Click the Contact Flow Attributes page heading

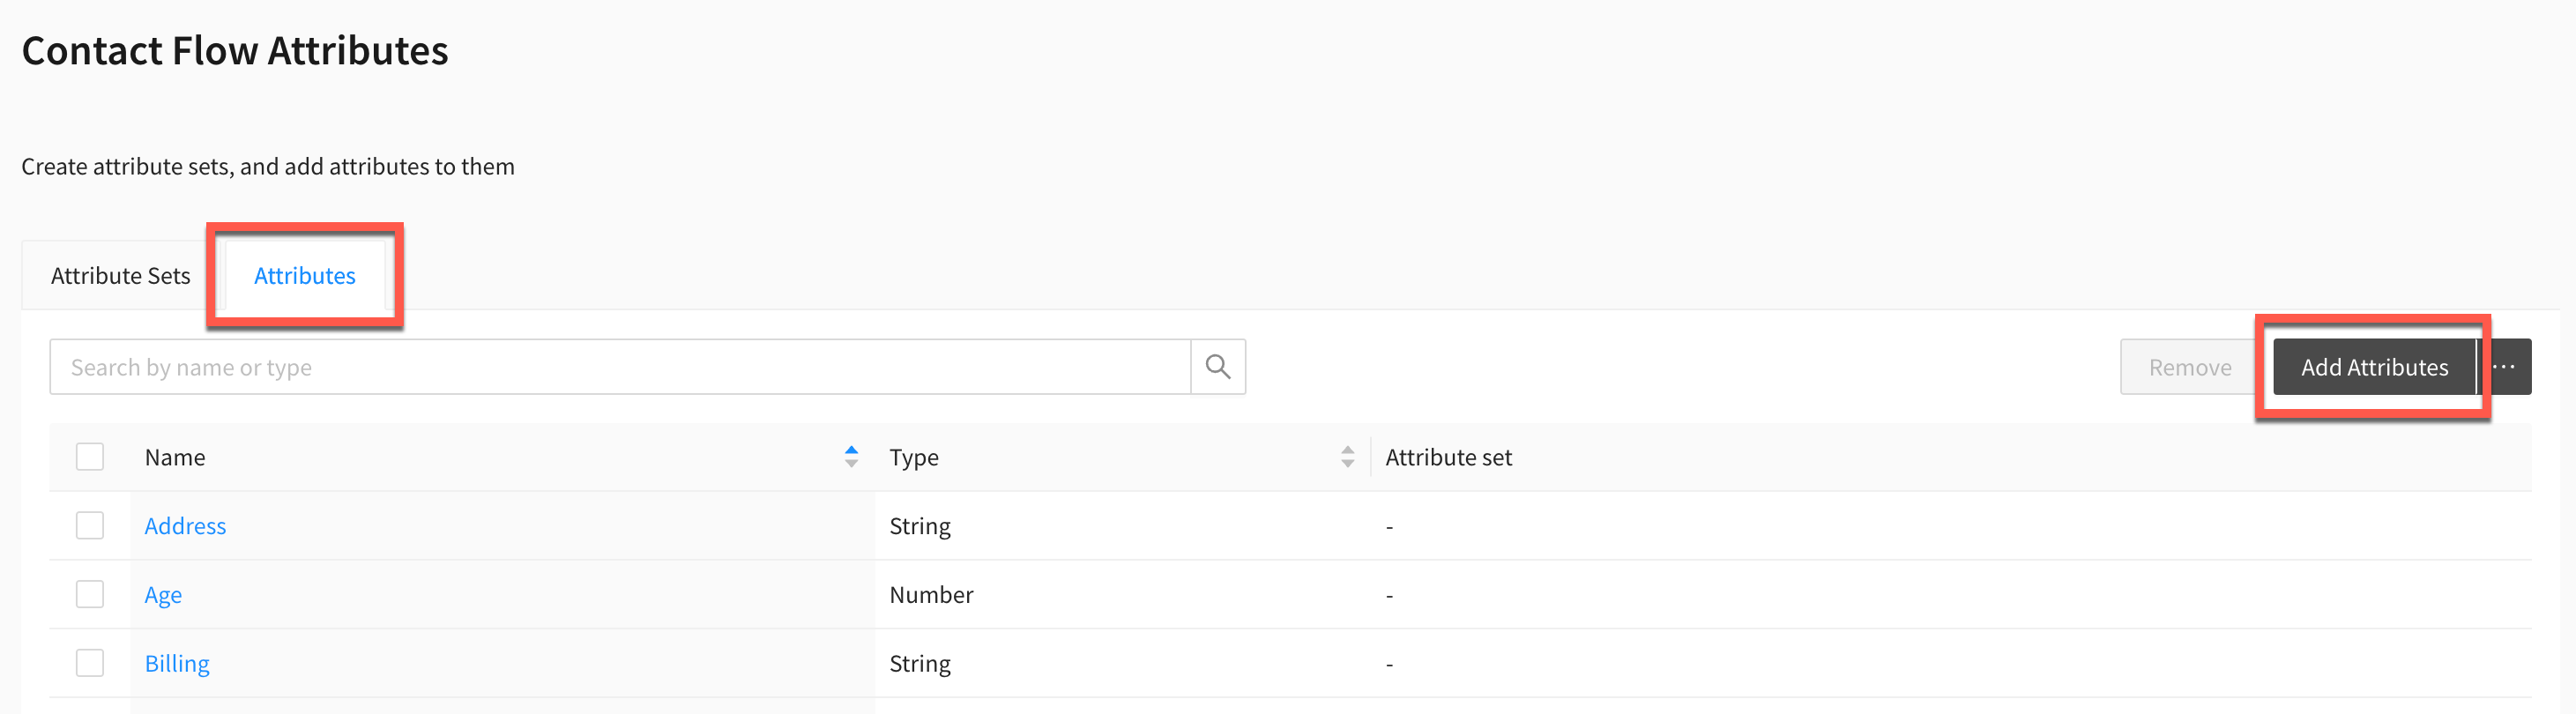pyautogui.click(x=235, y=51)
